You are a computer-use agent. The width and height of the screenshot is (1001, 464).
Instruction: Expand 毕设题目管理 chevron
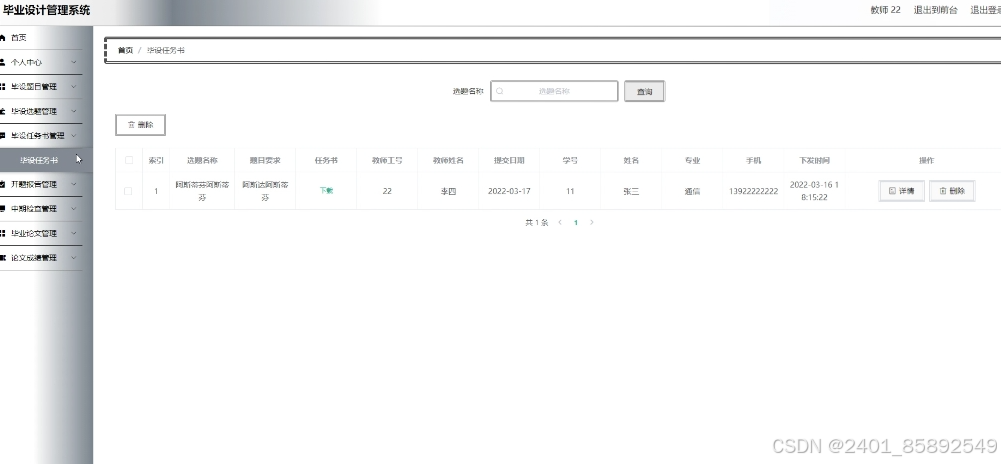coord(74,87)
